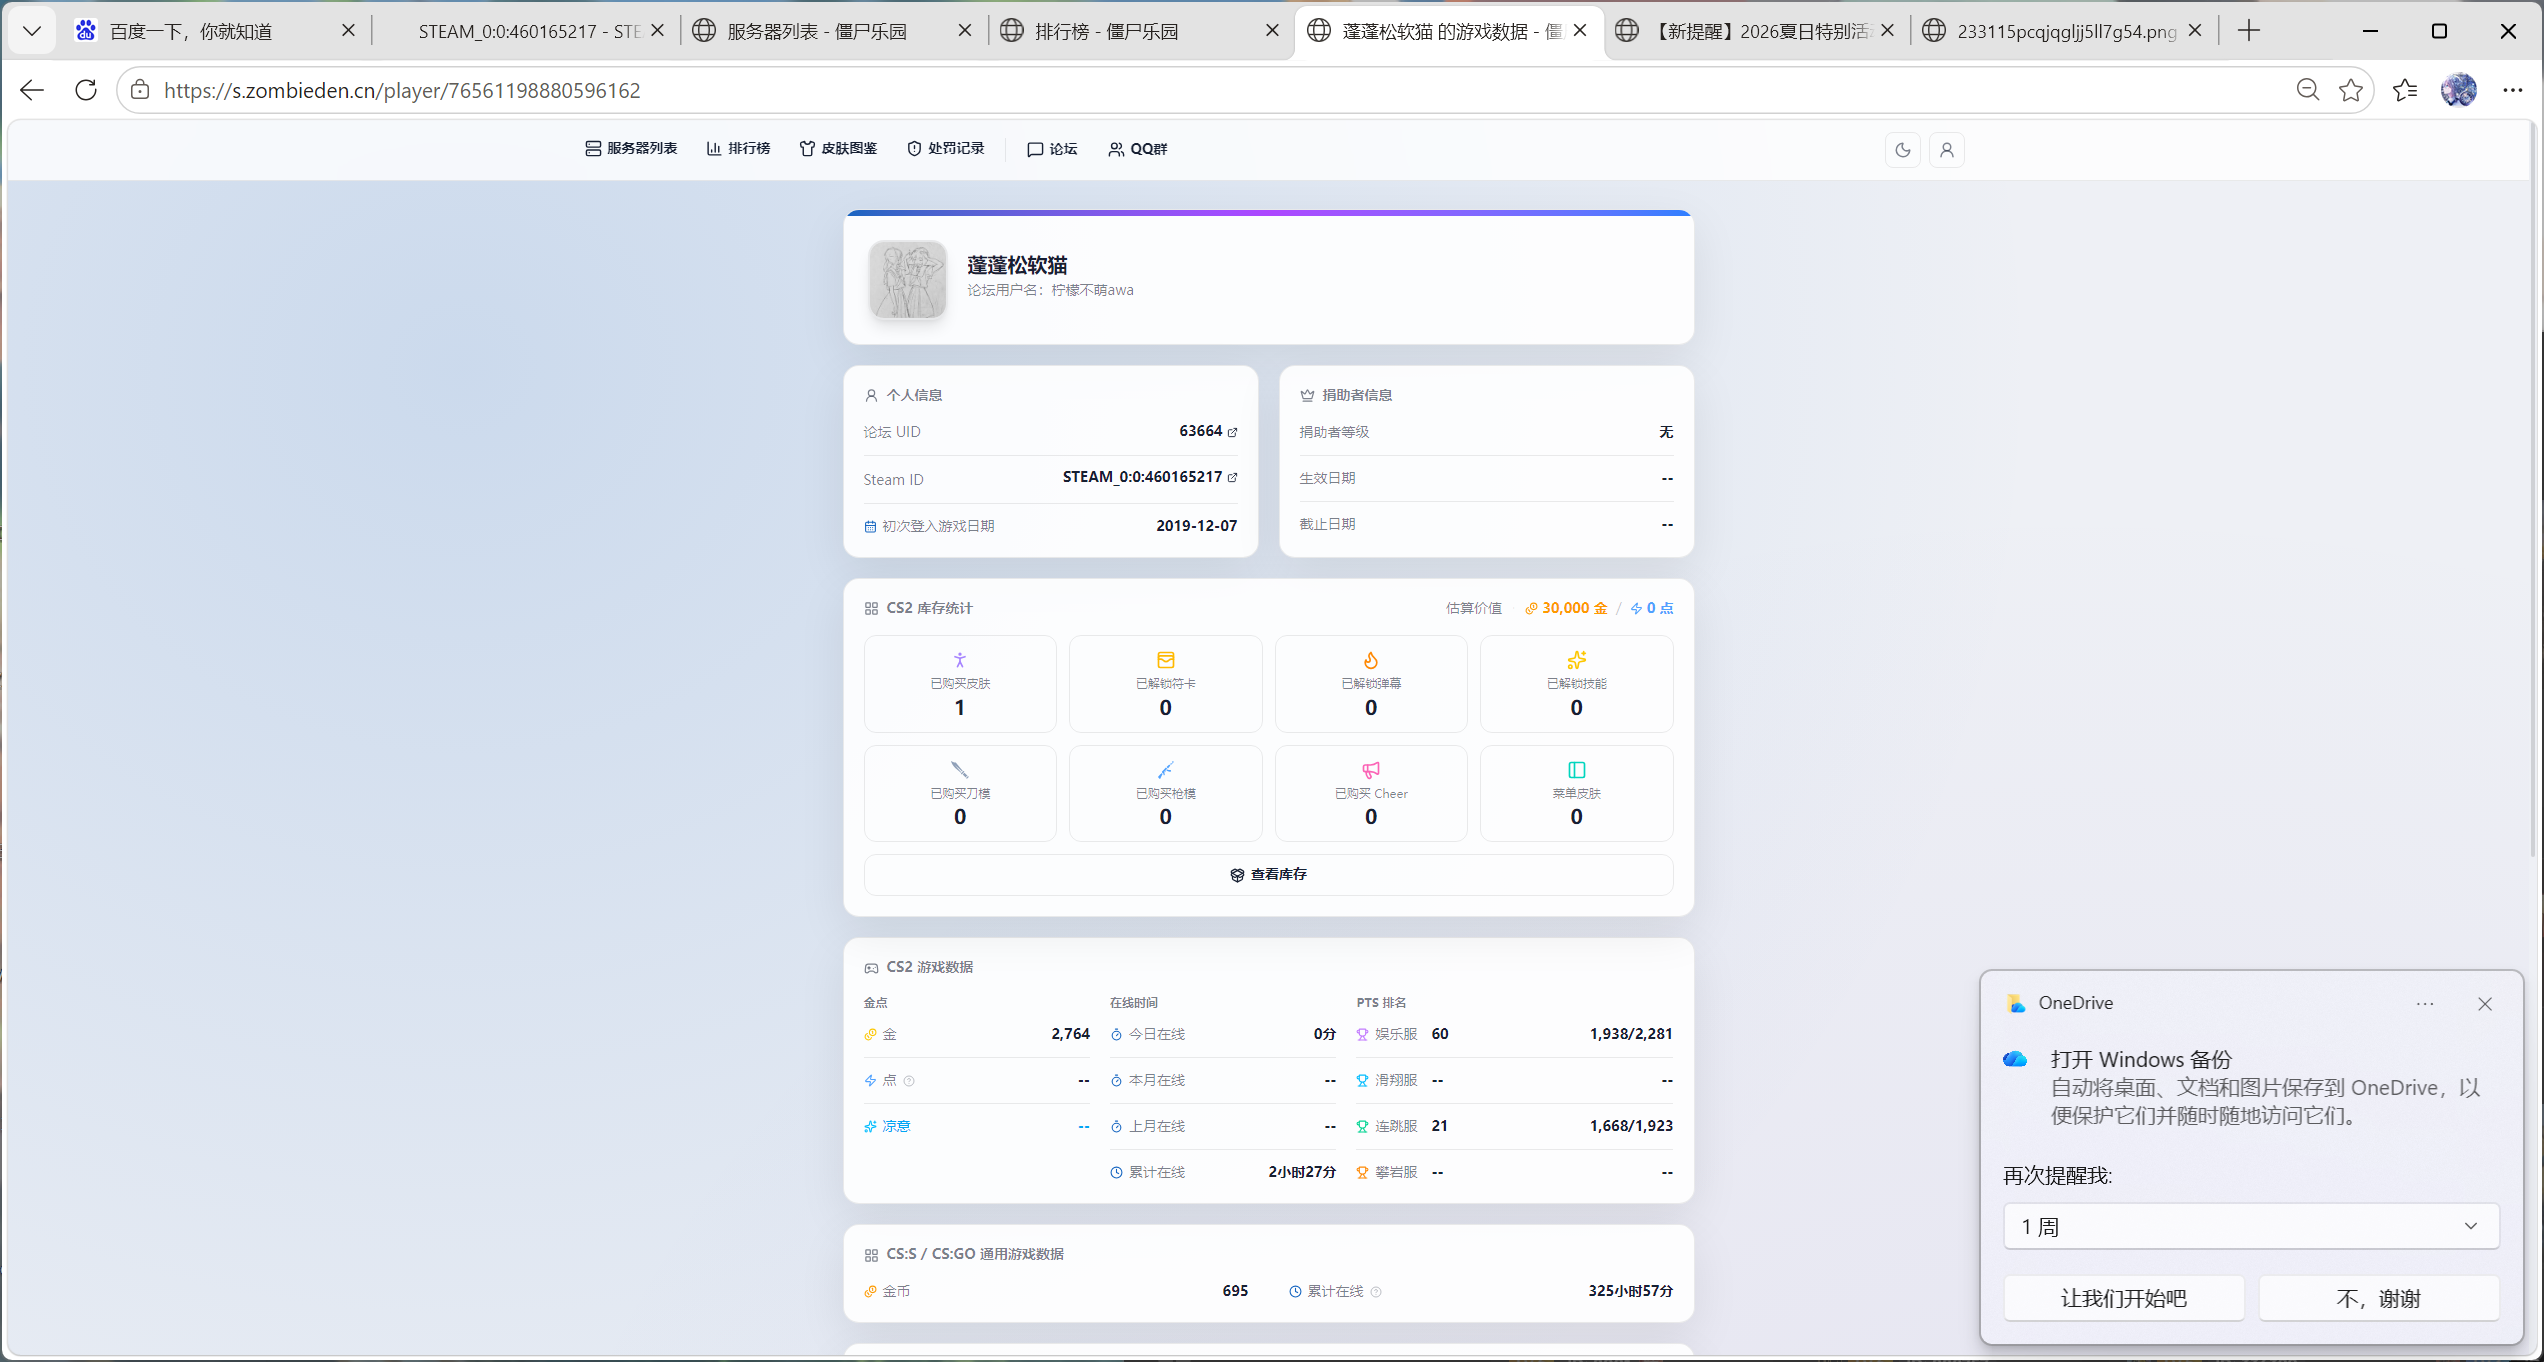Open a new browser tab
2544x1362 pixels.
[x=2249, y=31]
